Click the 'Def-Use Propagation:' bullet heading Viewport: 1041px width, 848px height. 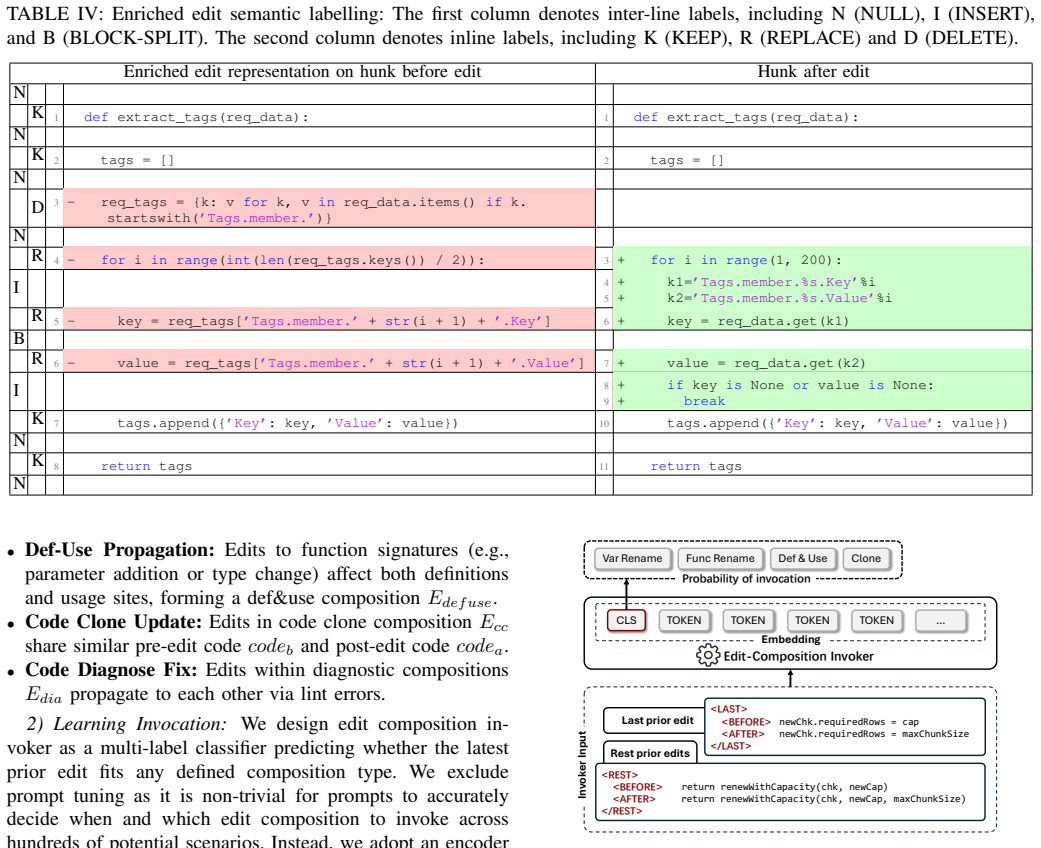point(120,550)
